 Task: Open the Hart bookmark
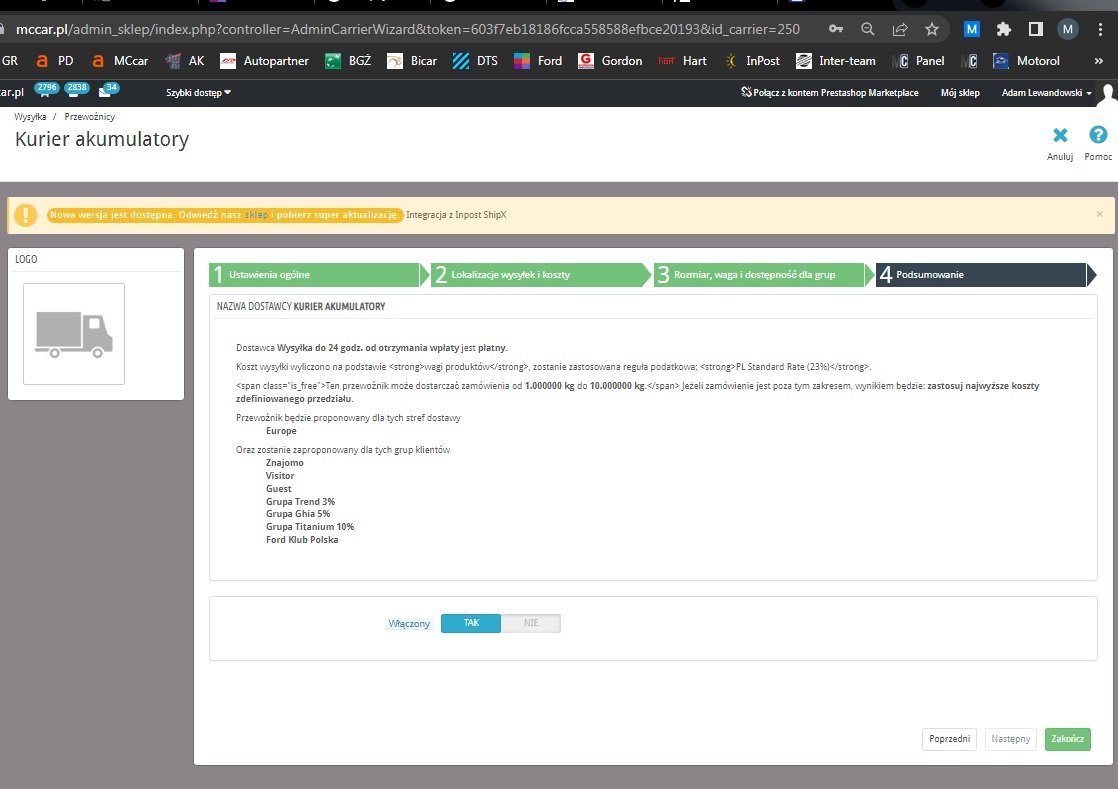(682, 61)
